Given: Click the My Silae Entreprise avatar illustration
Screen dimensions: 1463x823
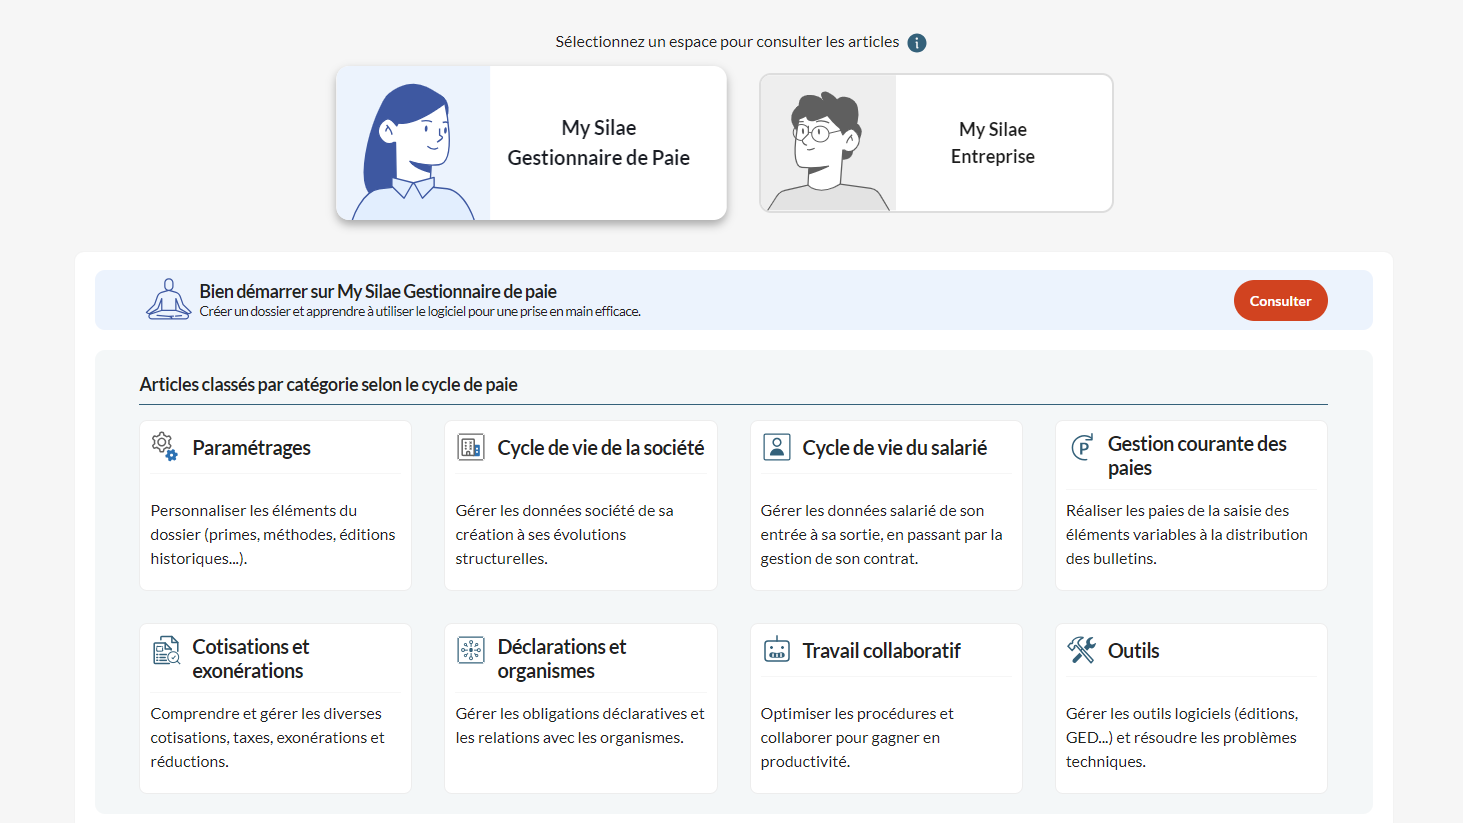Looking at the screenshot, I should click(826, 142).
